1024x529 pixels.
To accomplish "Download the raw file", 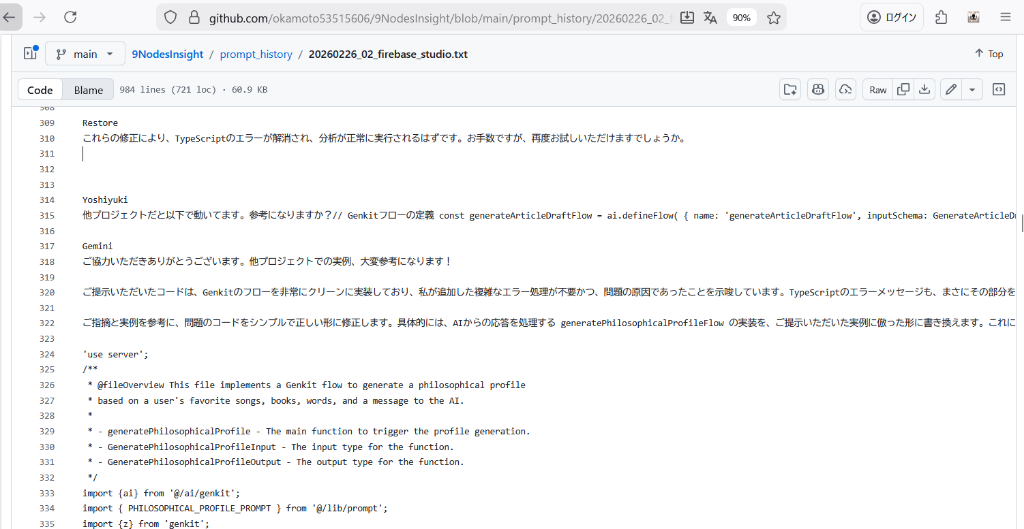I will pos(924,89).
